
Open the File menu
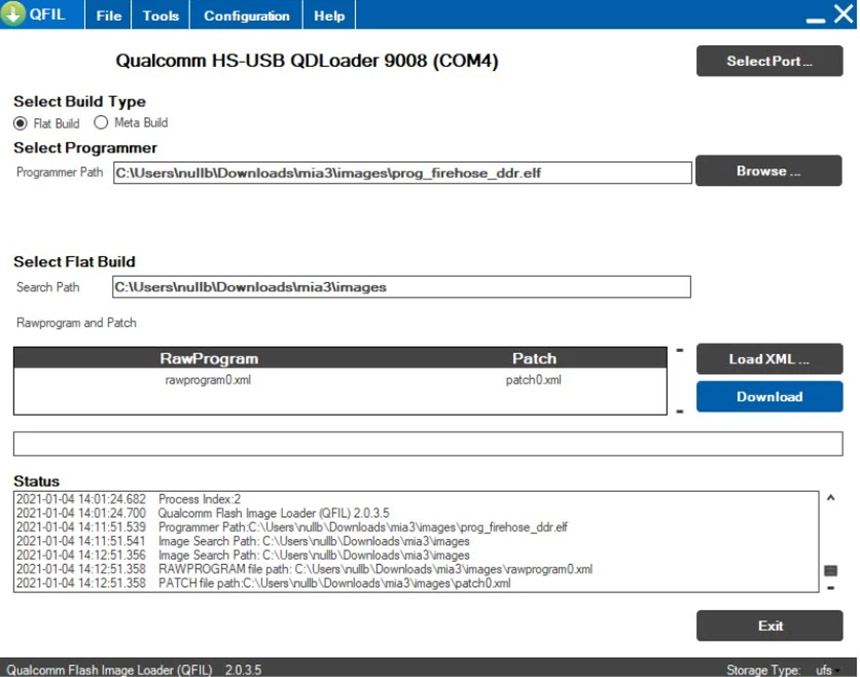click(109, 16)
